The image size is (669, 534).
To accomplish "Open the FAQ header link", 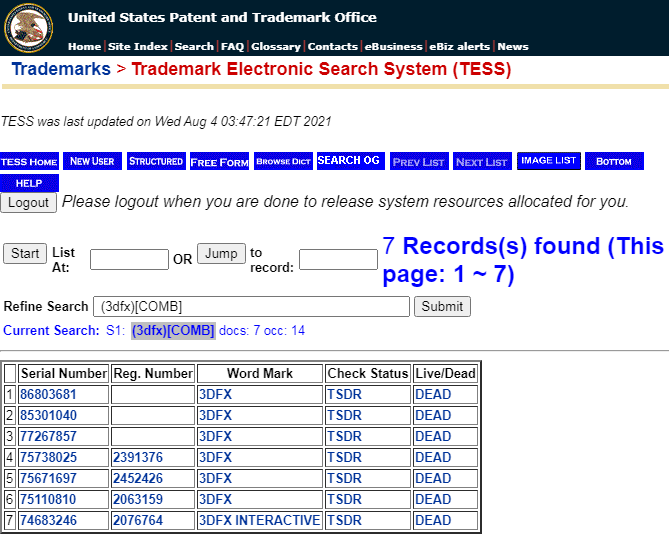I will (233, 46).
